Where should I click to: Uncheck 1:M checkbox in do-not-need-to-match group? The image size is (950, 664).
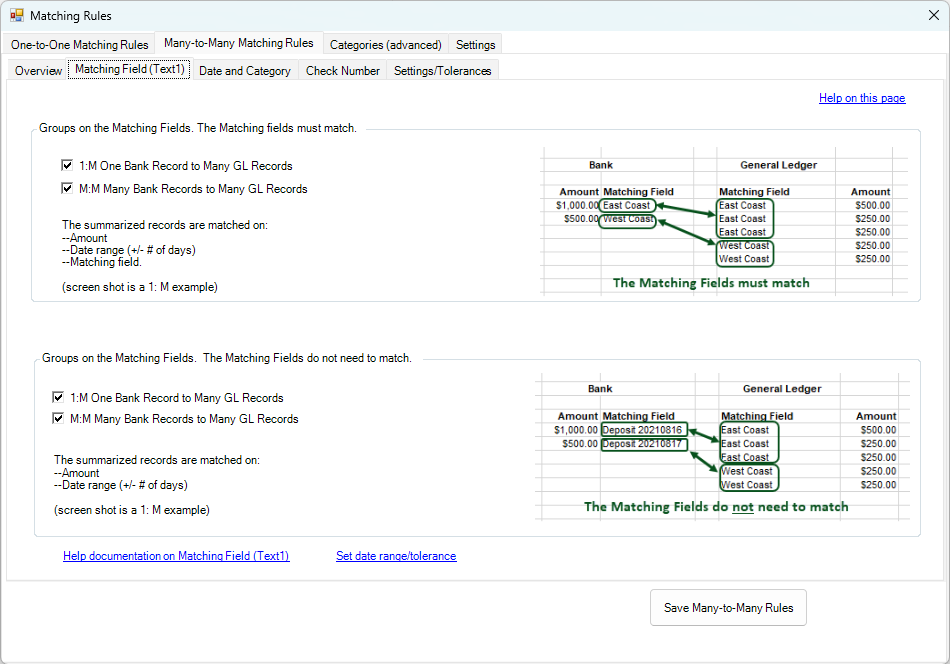pyautogui.click(x=59, y=398)
